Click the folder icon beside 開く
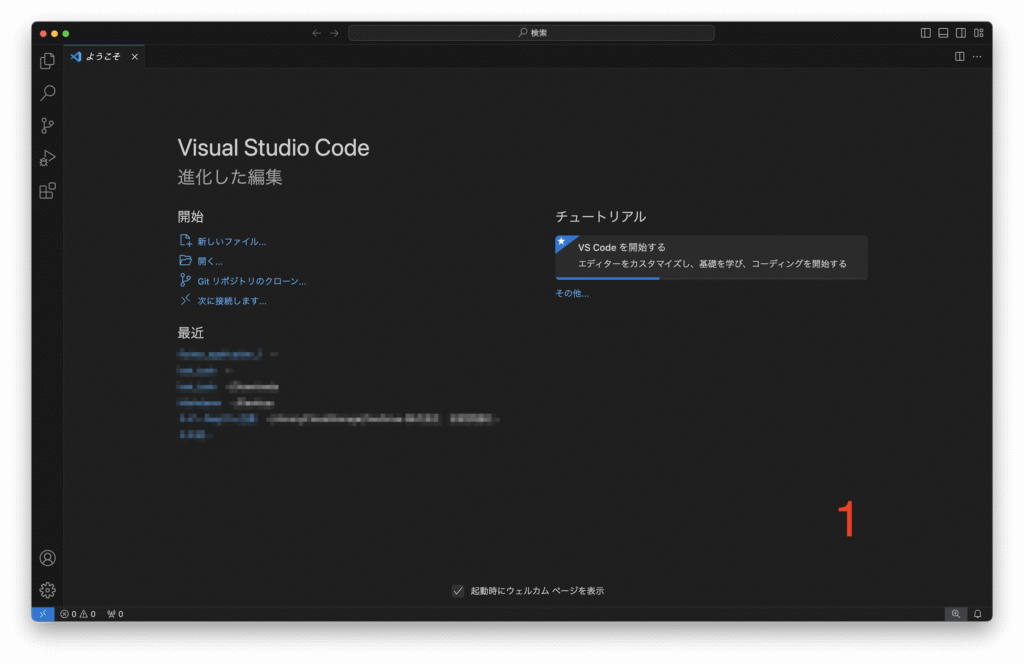The width and height of the screenshot is (1024, 663). (x=185, y=261)
